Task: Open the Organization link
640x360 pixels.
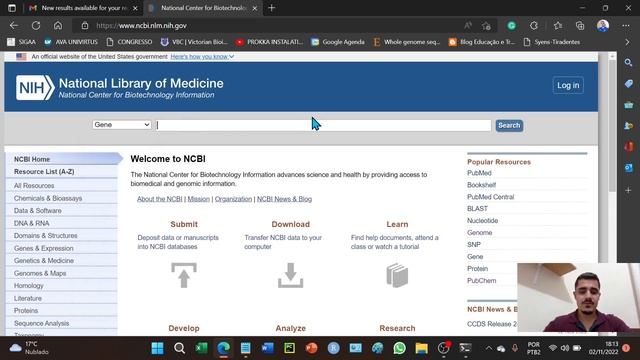Action: pyautogui.click(x=233, y=199)
